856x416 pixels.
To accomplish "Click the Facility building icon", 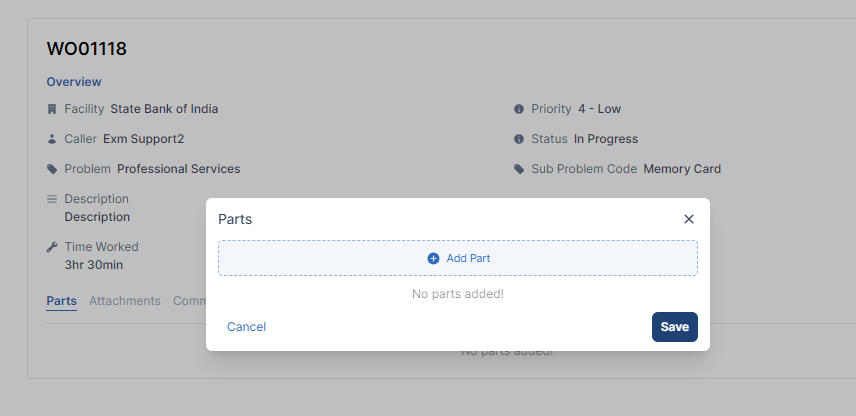I will click(x=52, y=109).
